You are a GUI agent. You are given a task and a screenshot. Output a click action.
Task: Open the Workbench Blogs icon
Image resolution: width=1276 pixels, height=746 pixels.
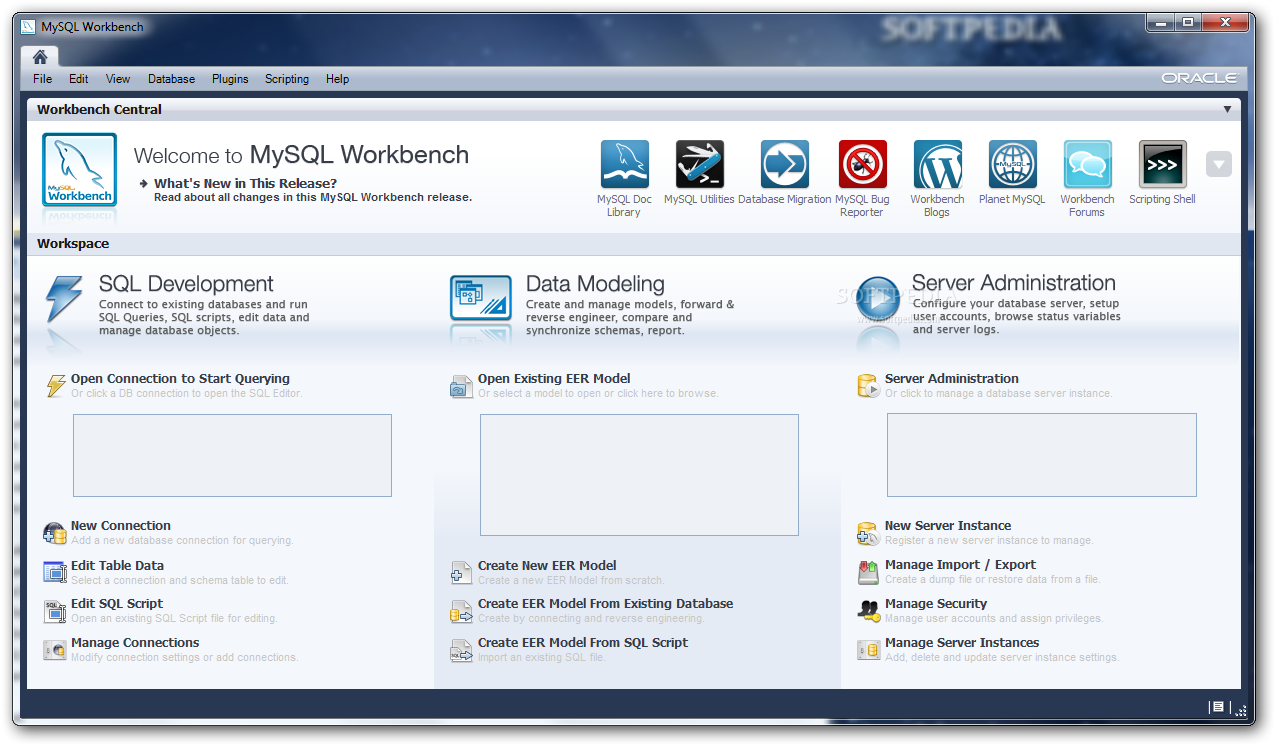pyautogui.click(x=937, y=164)
